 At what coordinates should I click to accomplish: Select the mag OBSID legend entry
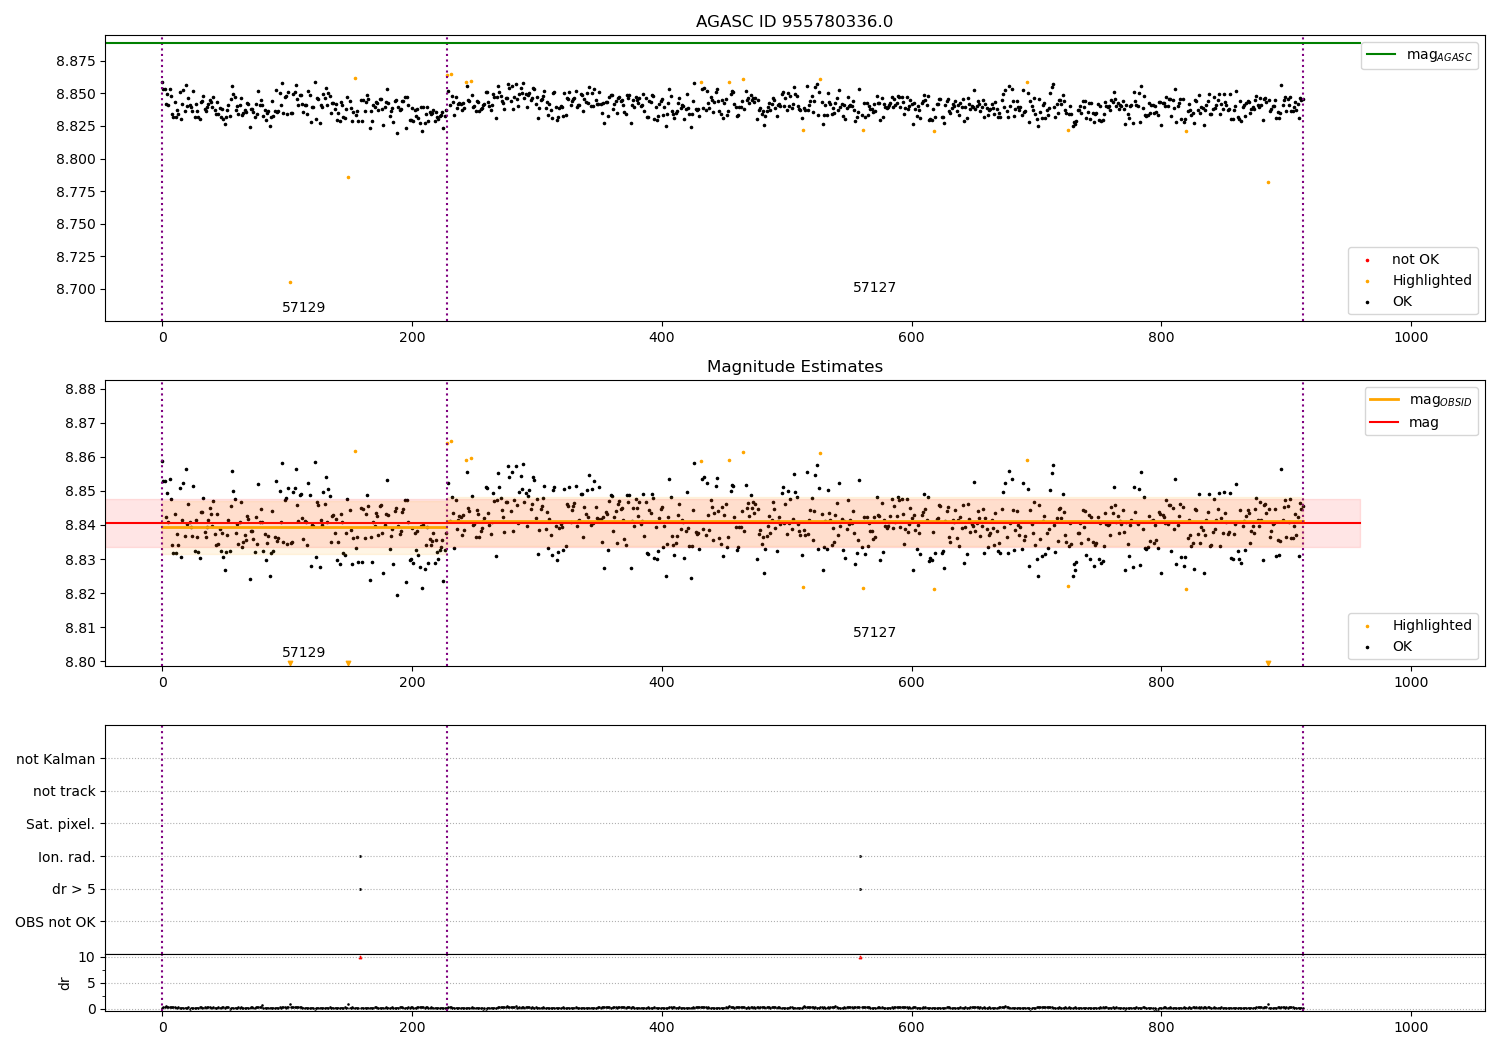coord(1421,400)
